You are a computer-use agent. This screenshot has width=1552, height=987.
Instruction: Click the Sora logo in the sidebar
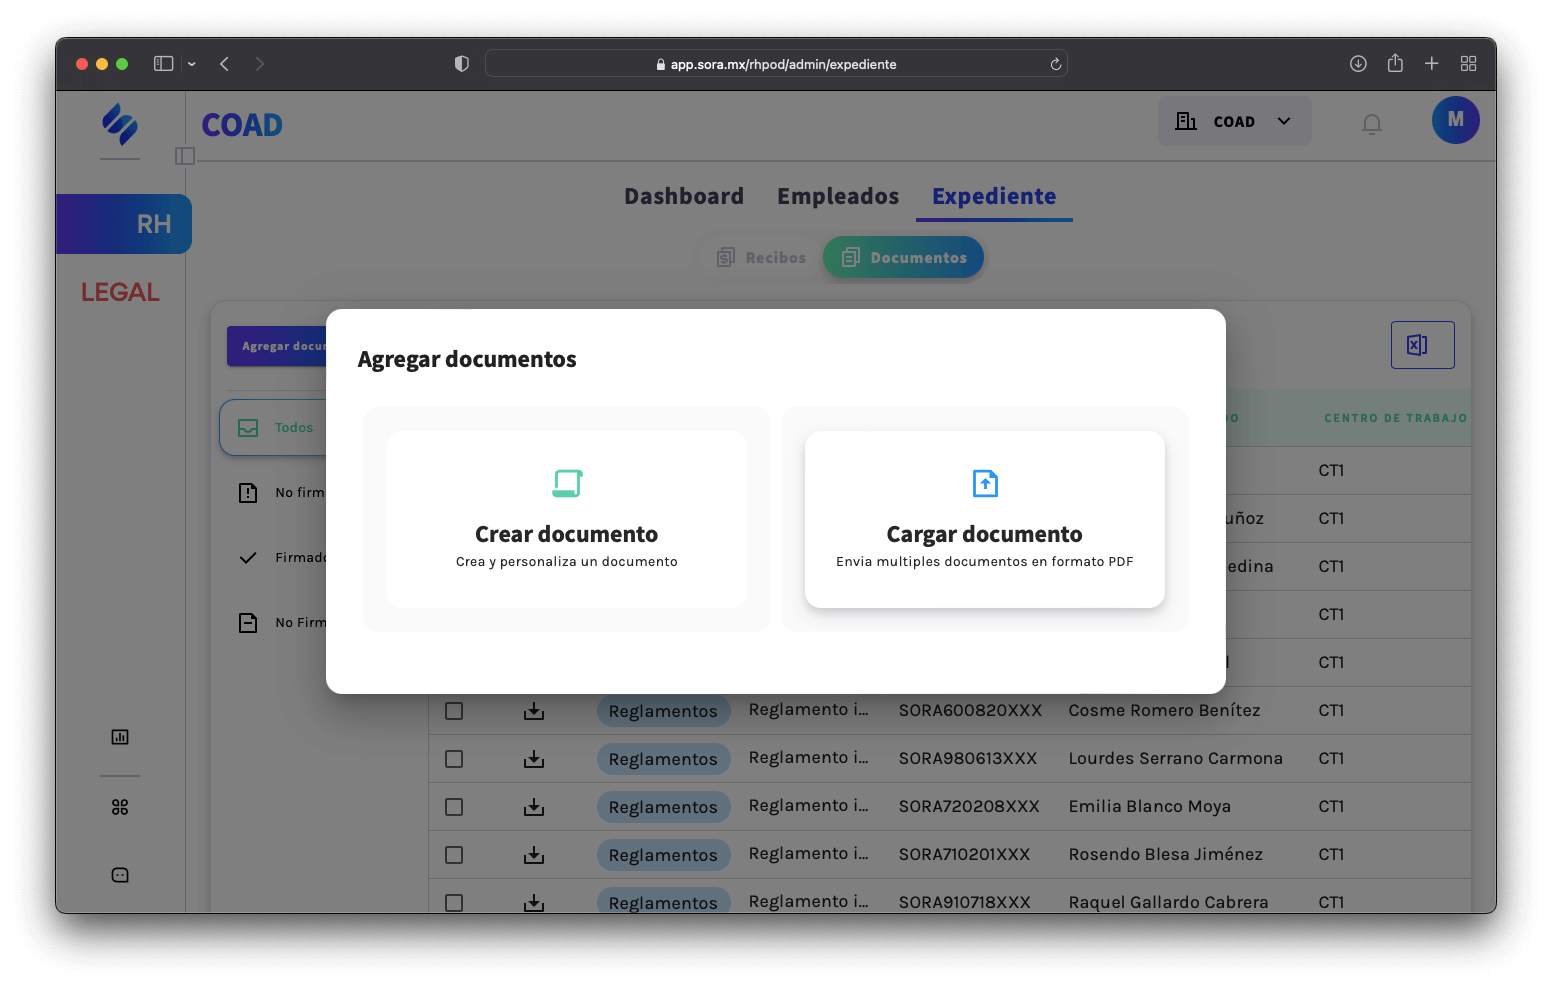tap(120, 124)
